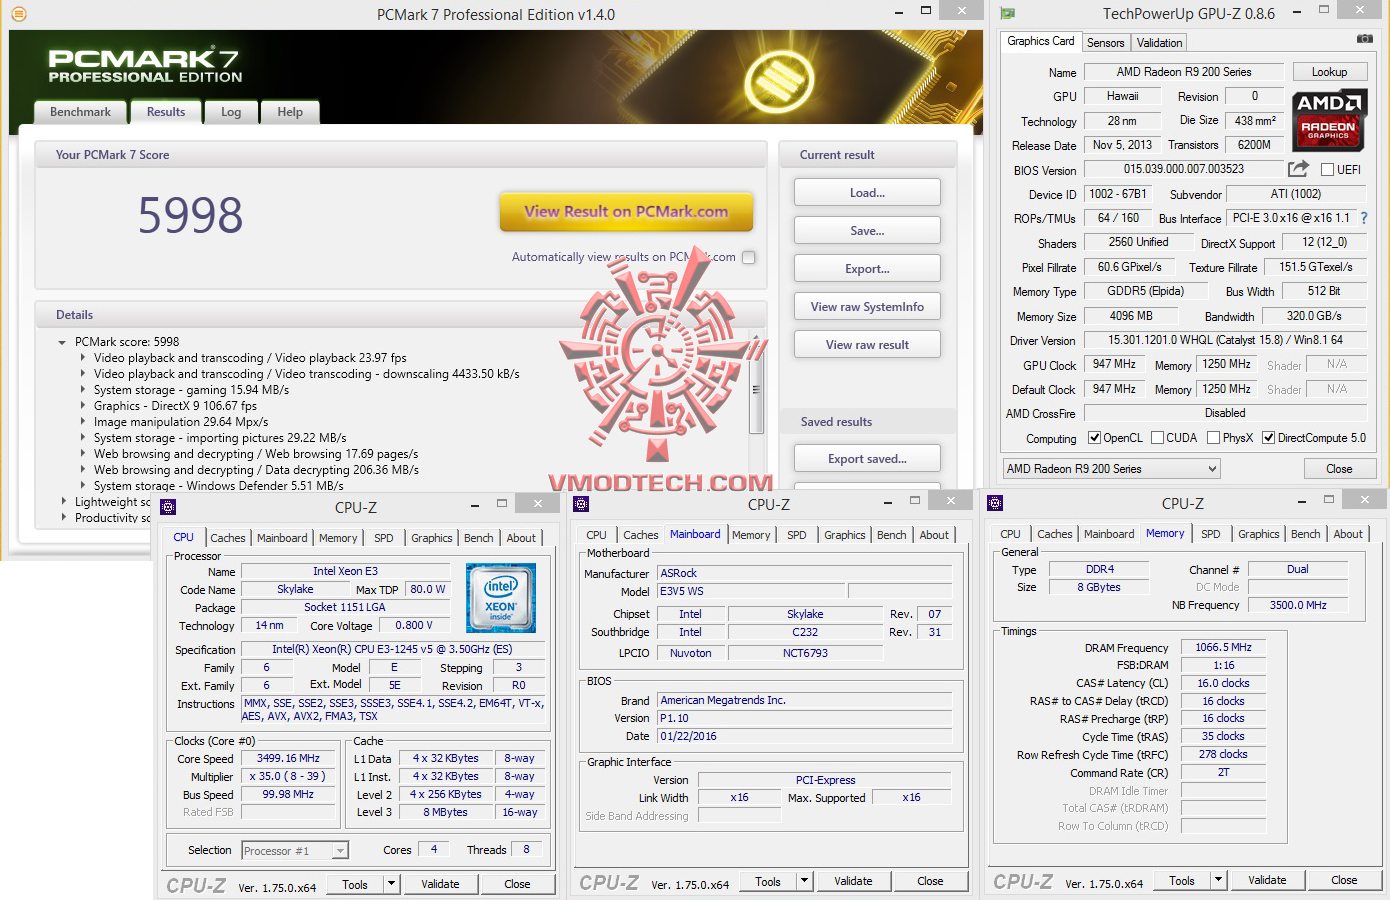This screenshot has width=1390, height=900.
Task: Click the Save... result button
Action: (867, 231)
